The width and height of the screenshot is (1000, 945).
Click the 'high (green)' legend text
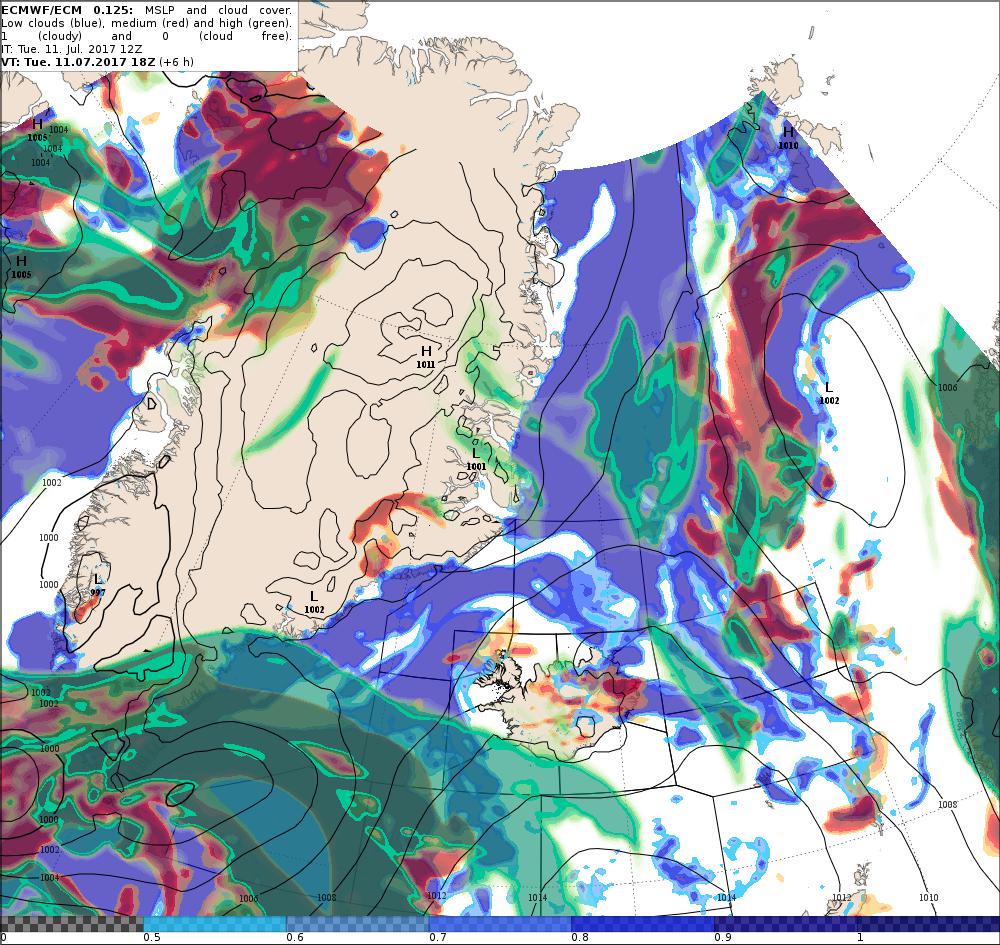tap(254, 23)
